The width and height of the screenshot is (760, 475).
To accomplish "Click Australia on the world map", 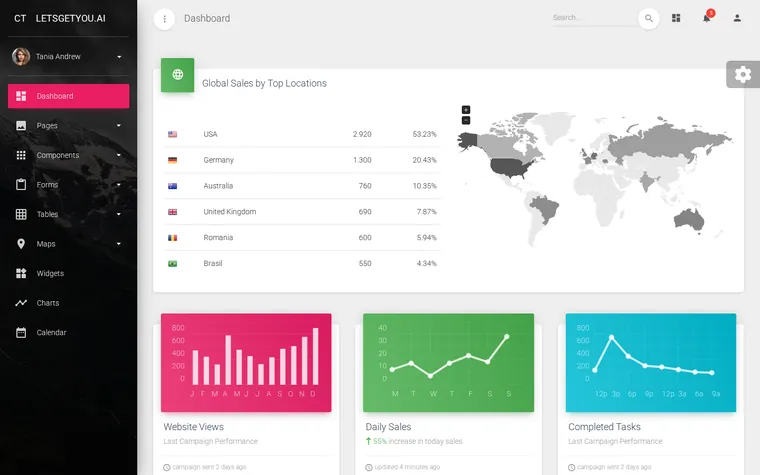I will click(689, 220).
